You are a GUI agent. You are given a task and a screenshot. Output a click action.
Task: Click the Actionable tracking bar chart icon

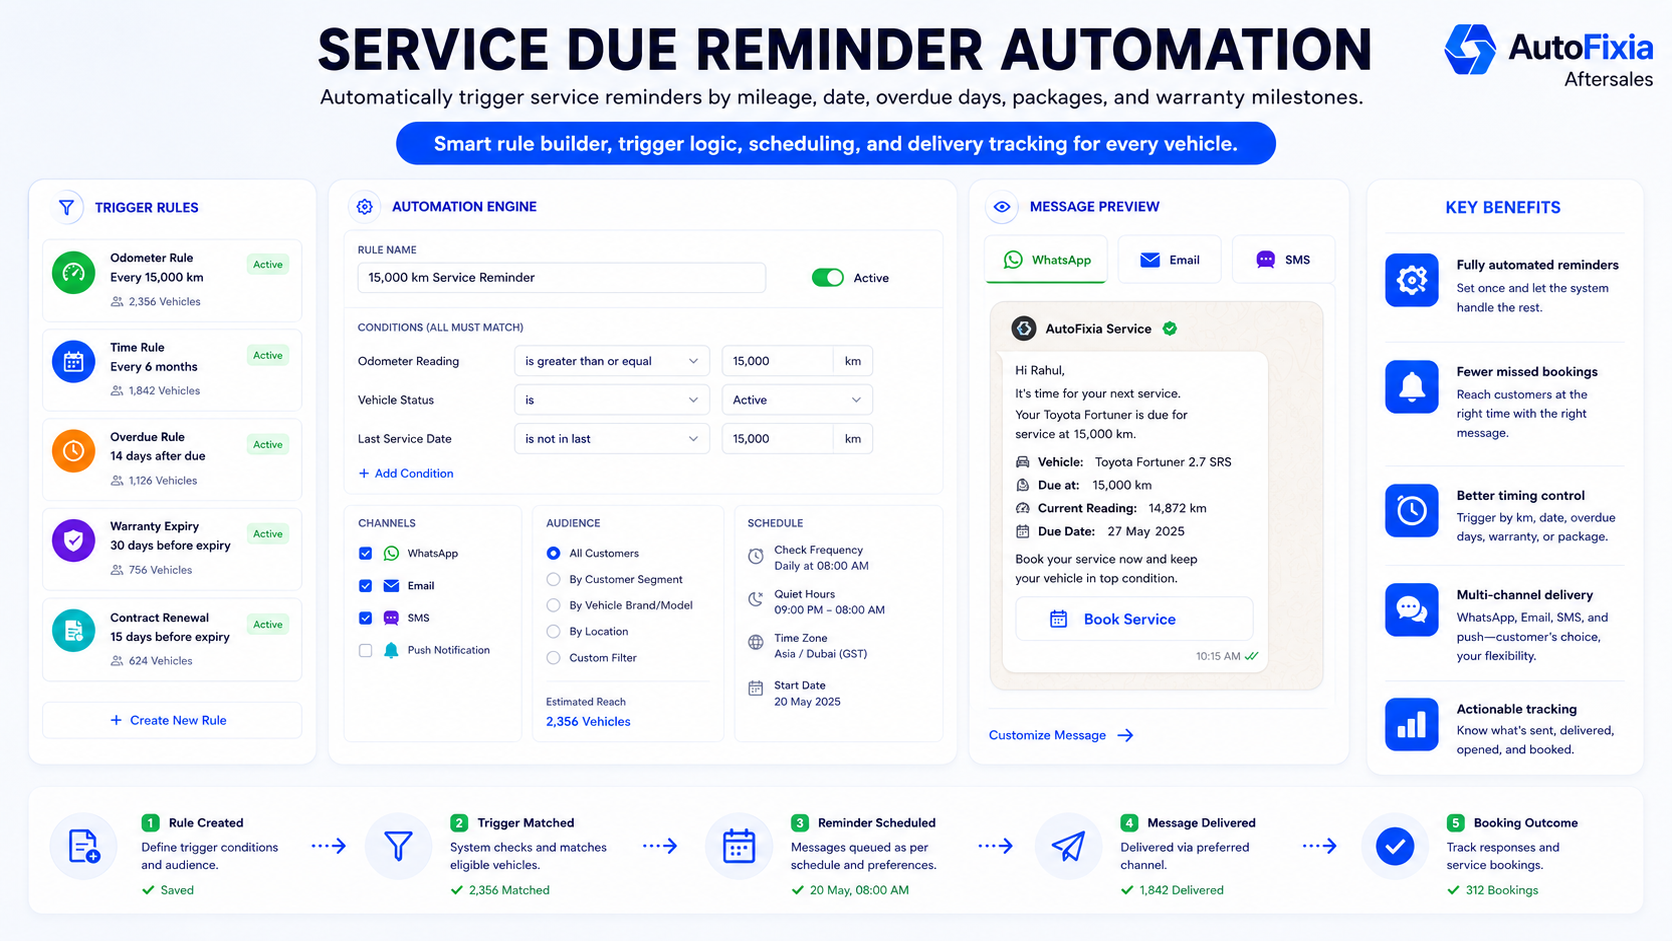click(1411, 724)
